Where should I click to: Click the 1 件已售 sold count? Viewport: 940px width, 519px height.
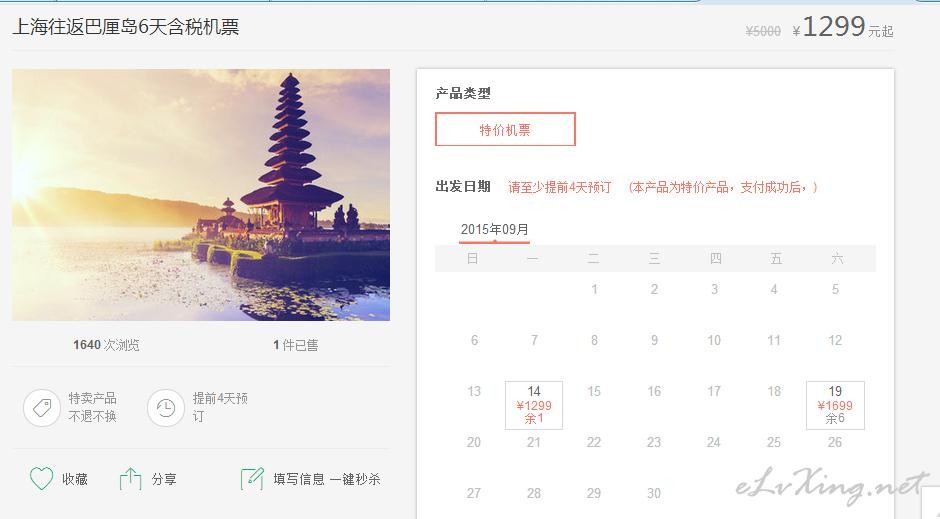pos(296,345)
